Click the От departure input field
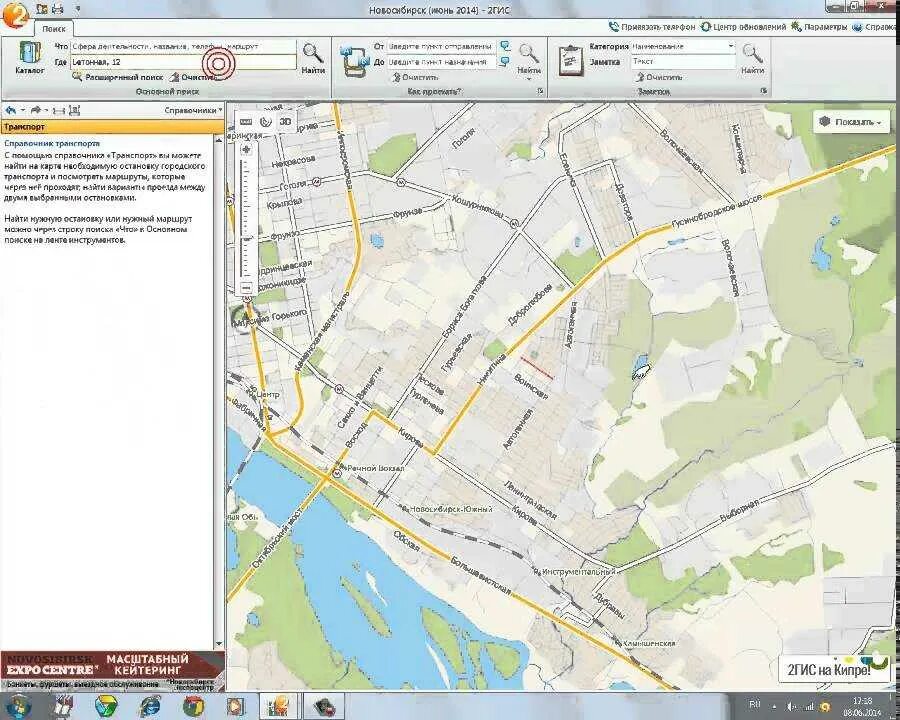Image resolution: width=900 pixels, height=720 pixels. tap(441, 46)
